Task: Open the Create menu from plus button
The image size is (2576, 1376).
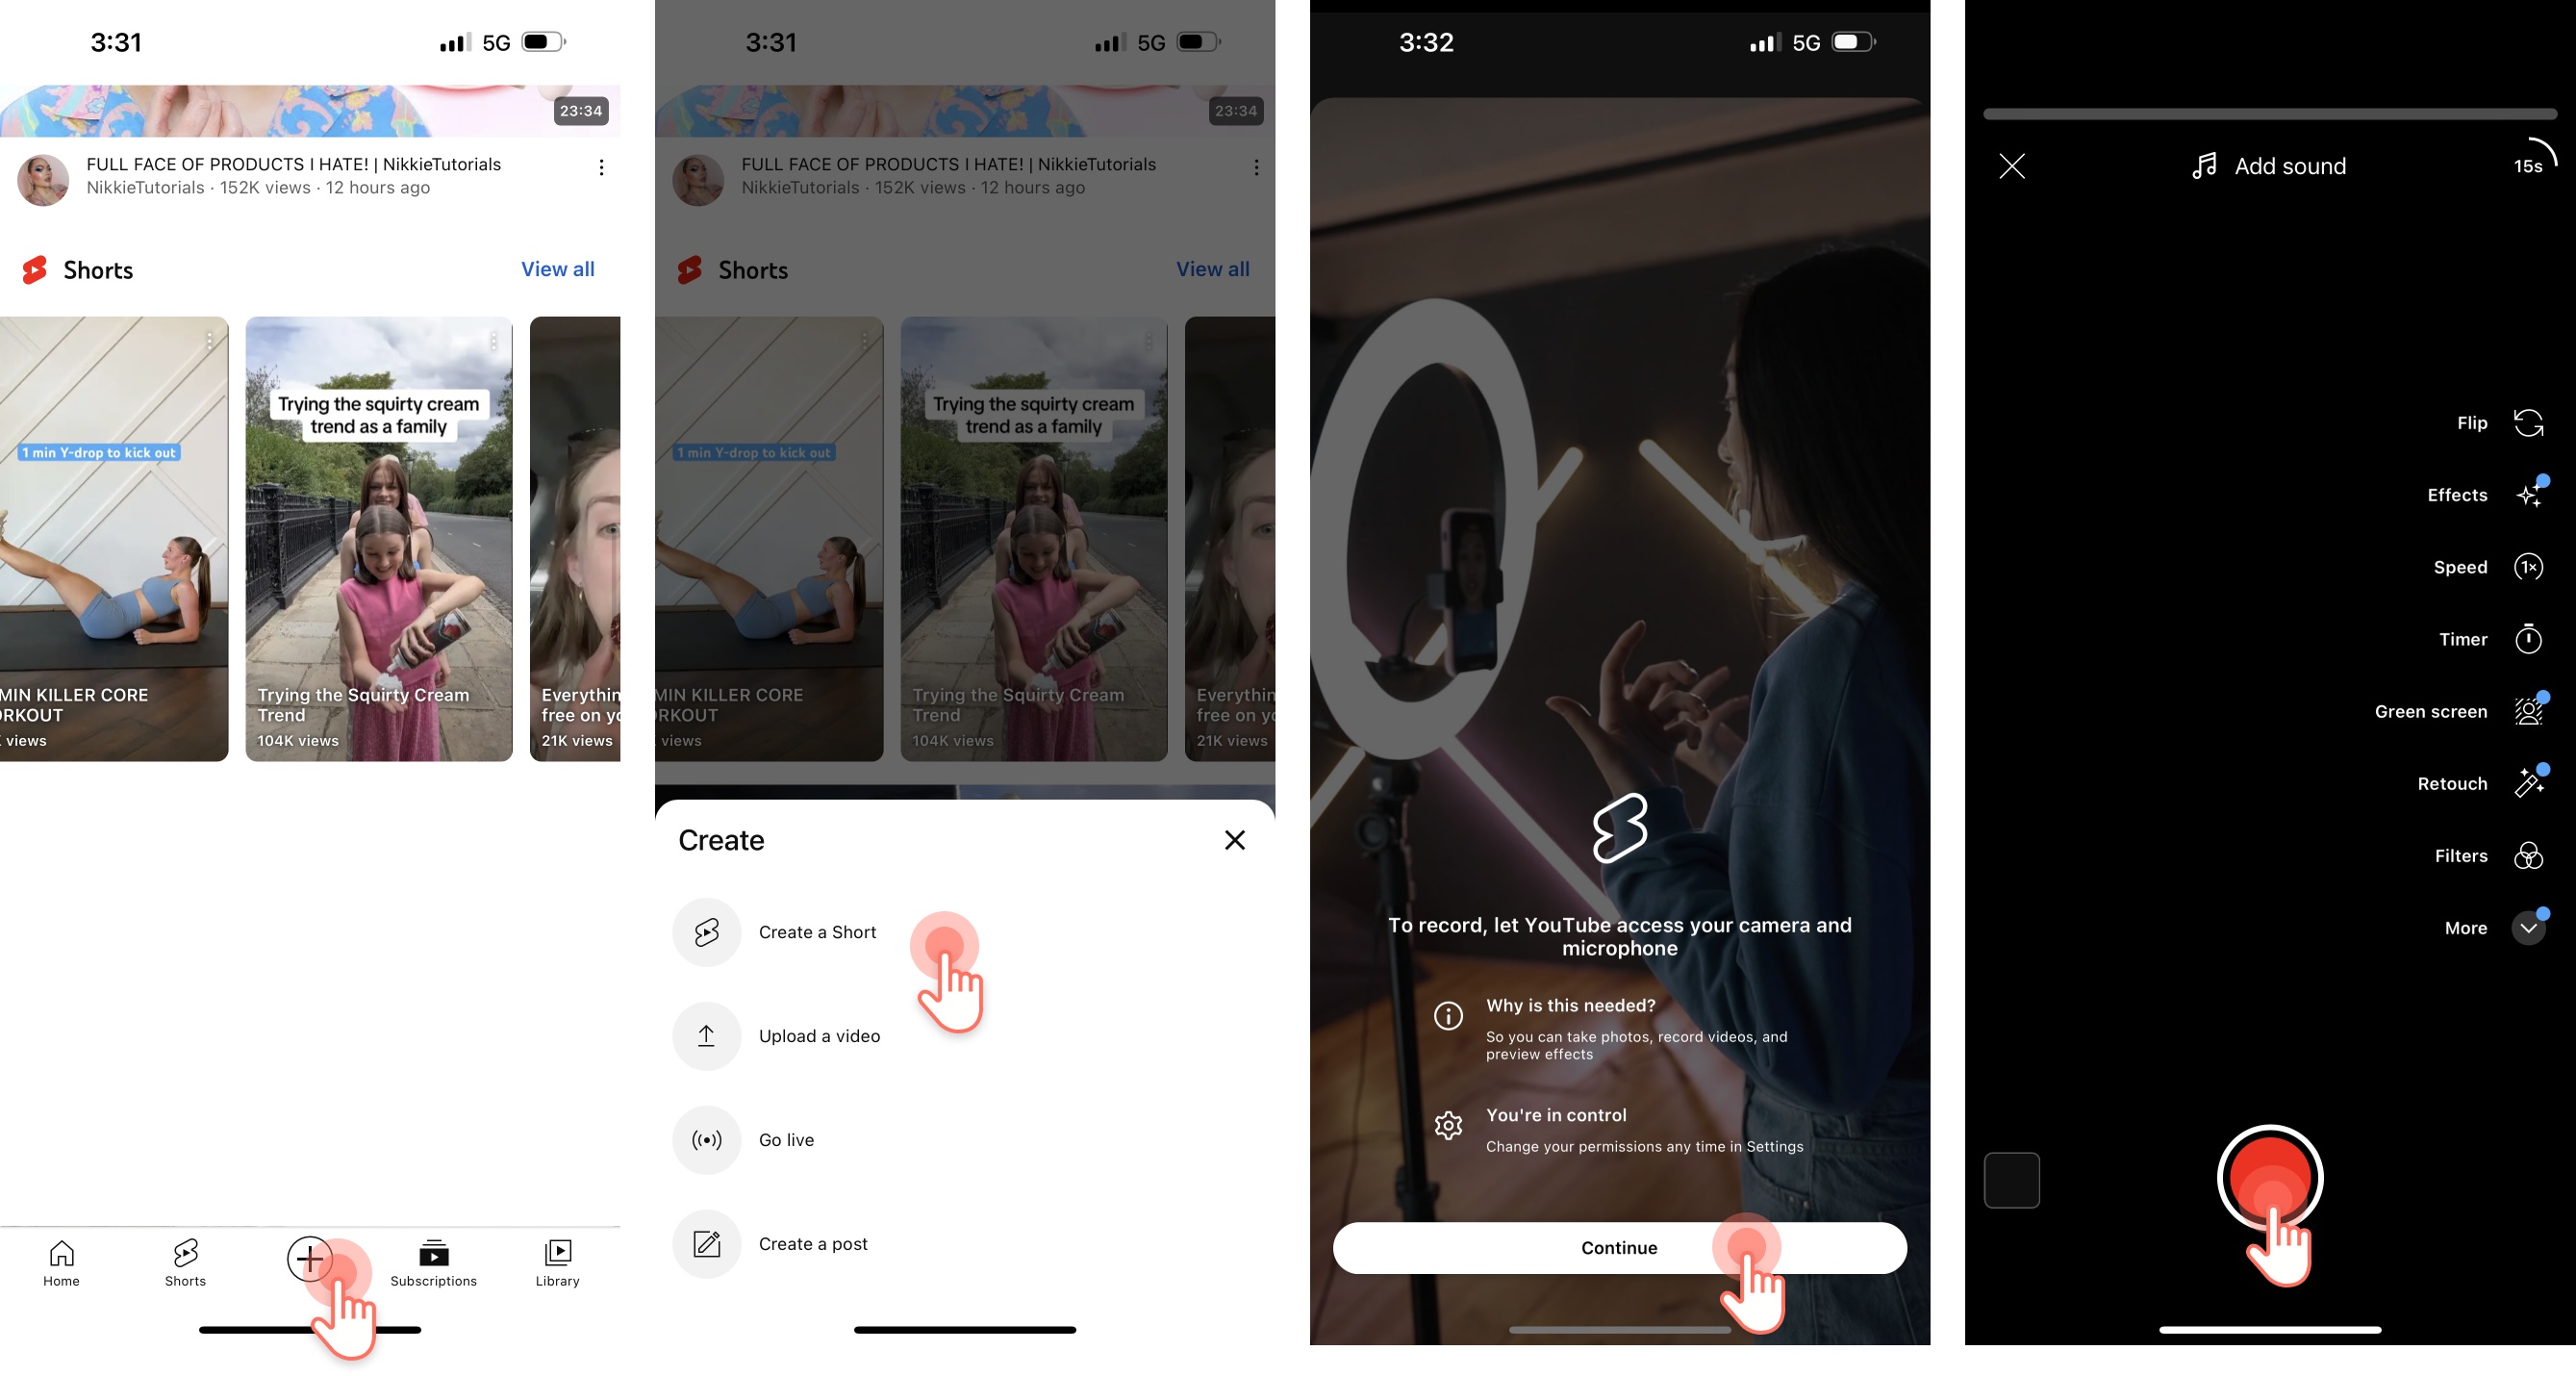Action: tap(309, 1259)
